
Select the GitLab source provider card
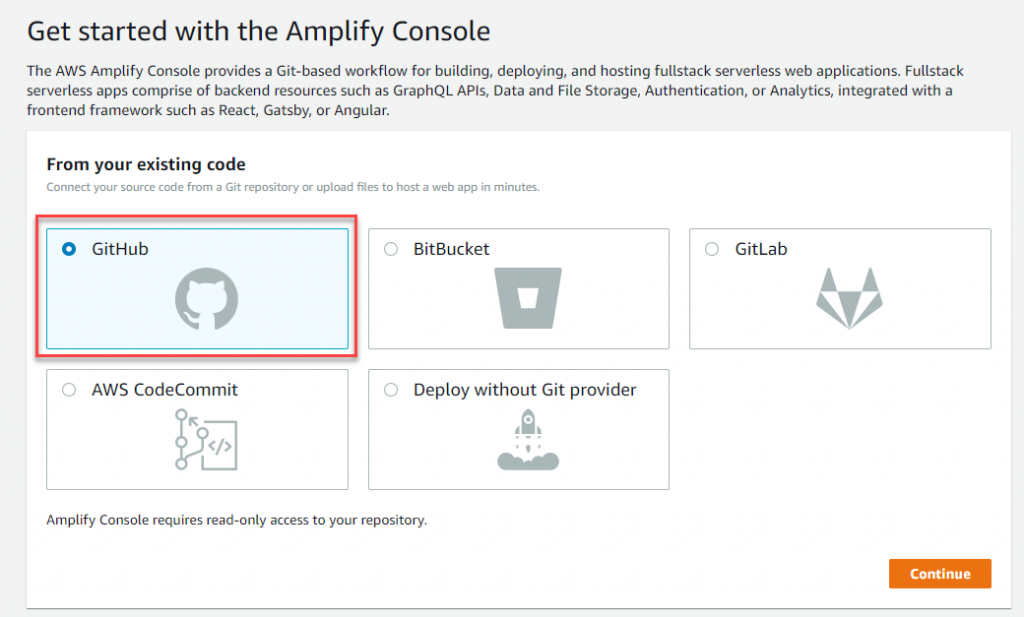840,288
